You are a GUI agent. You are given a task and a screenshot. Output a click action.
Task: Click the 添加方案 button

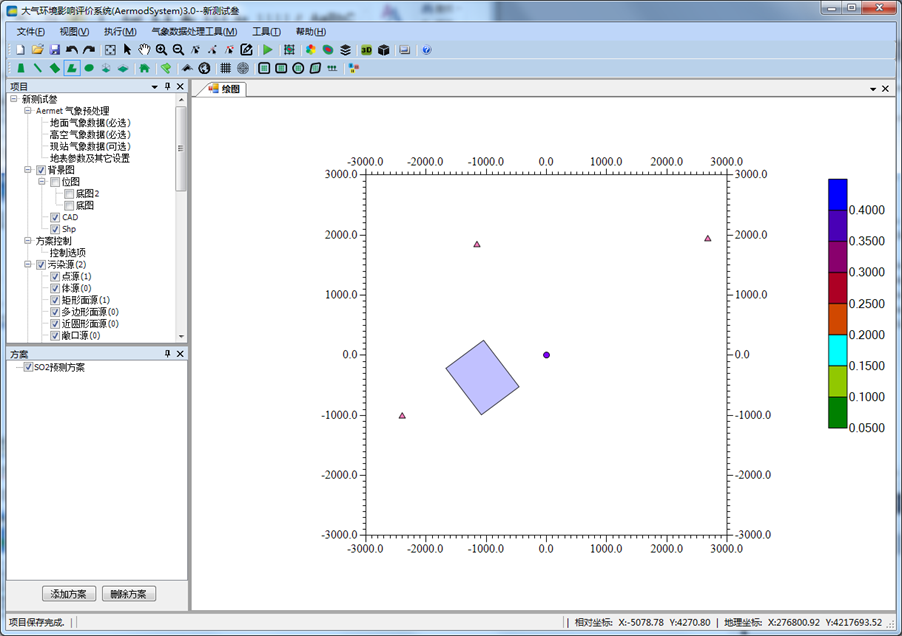[x=69, y=594]
